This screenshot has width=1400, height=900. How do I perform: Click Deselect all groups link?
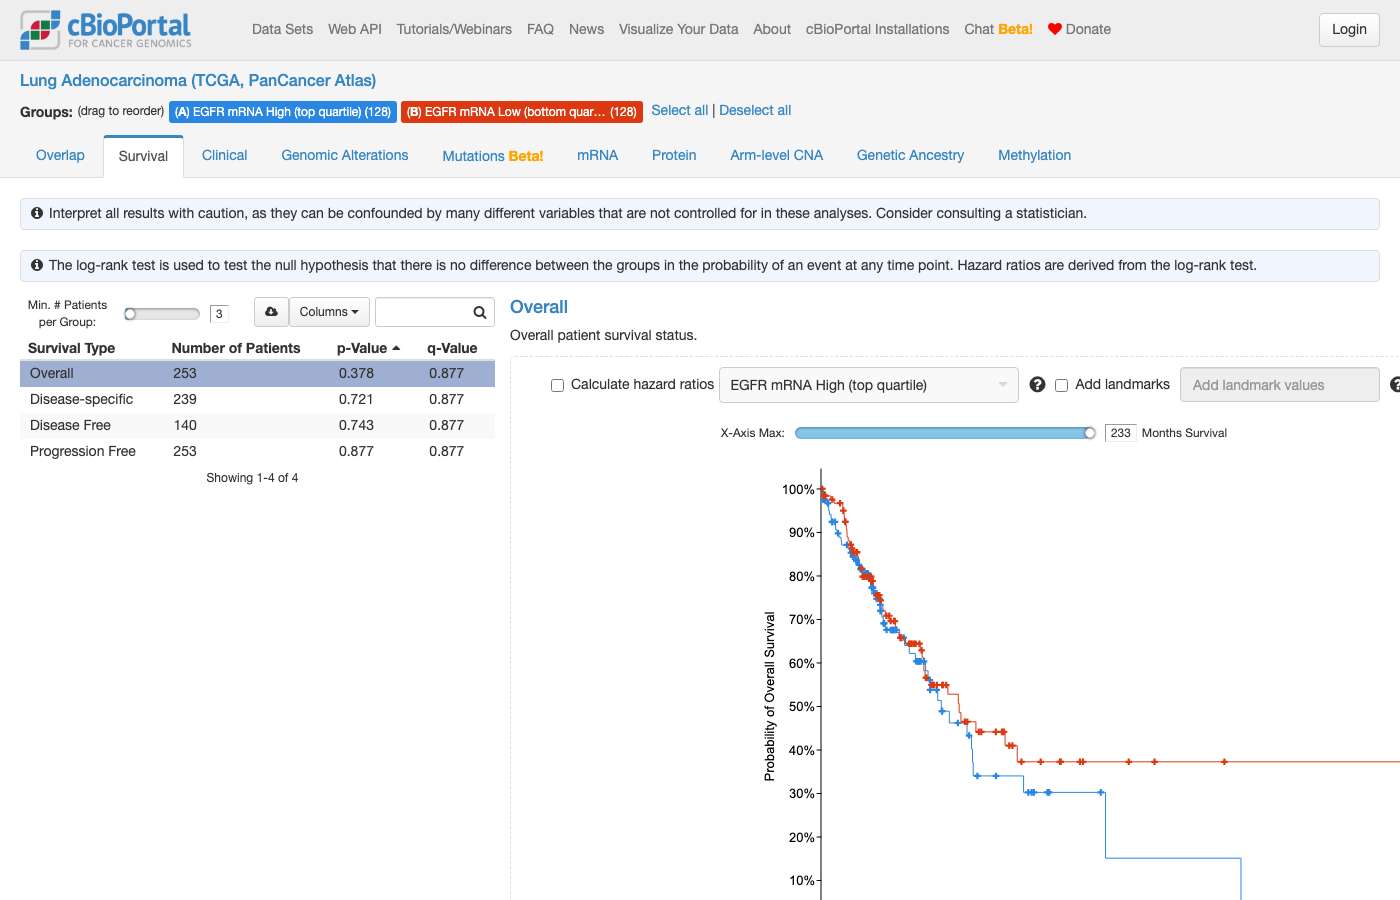pyautogui.click(x=755, y=110)
